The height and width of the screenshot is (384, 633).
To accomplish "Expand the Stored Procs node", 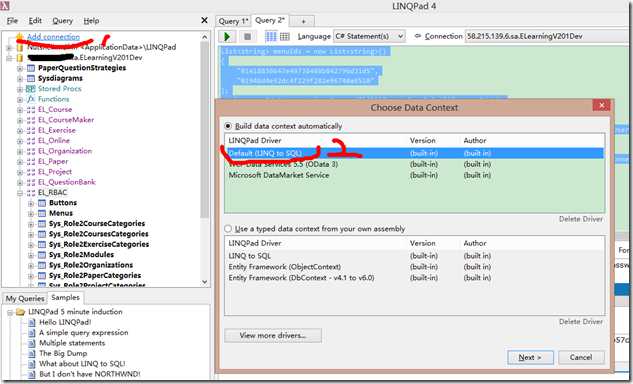I will point(19,89).
